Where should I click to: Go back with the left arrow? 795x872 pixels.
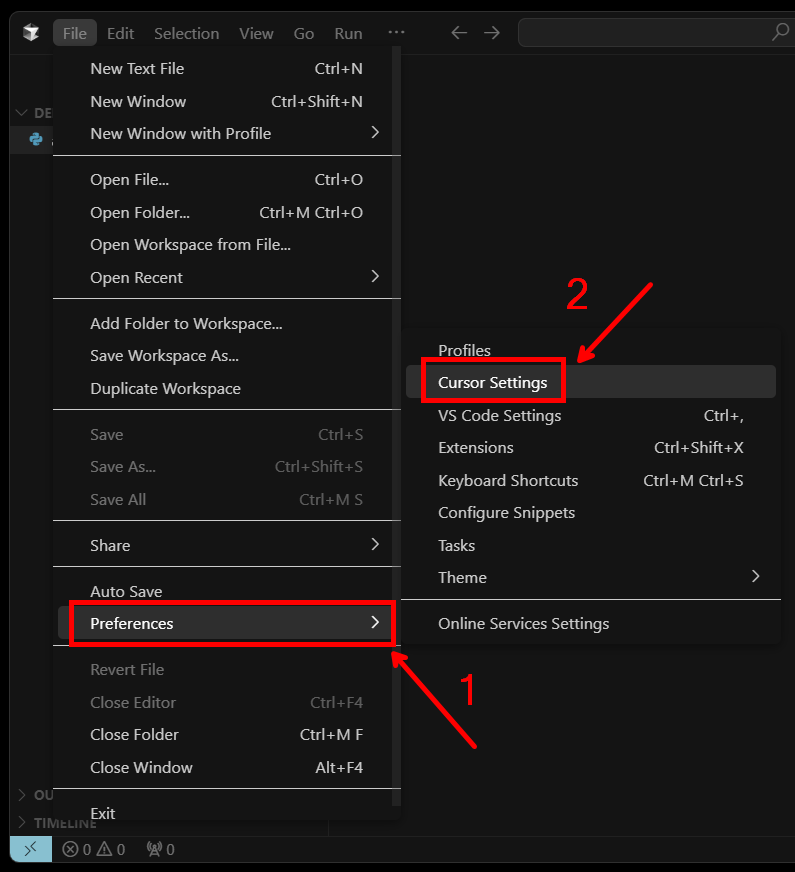[459, 33]
